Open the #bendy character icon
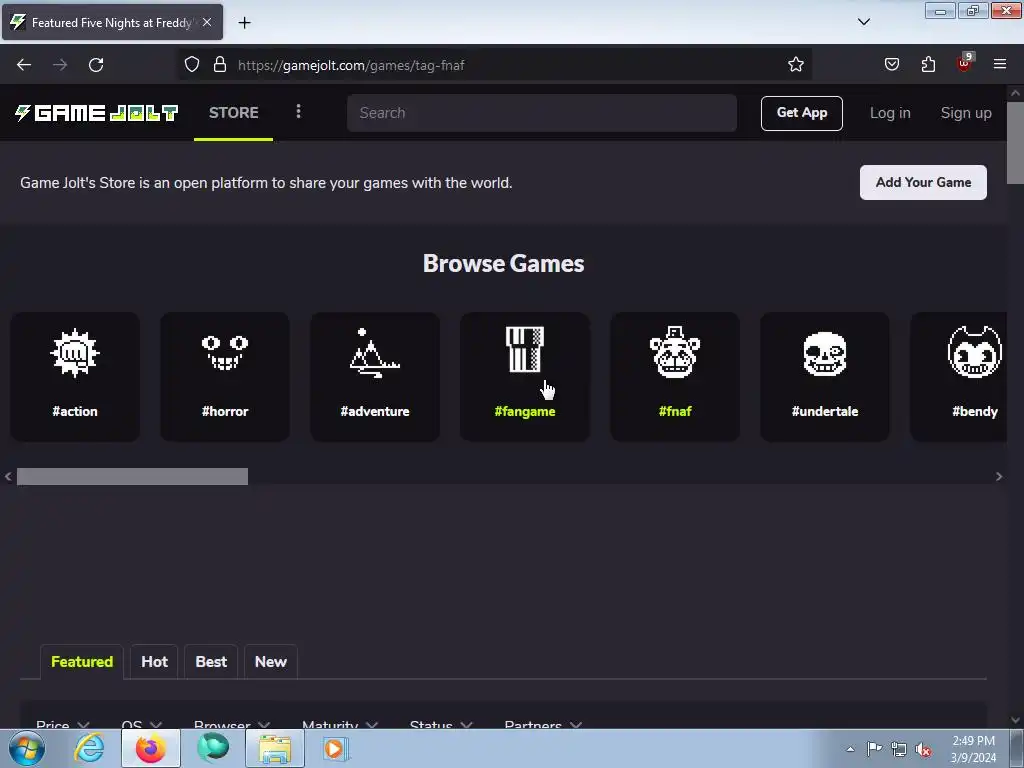The height and width of the screenshot is (768, 1024). click(974, 353)
